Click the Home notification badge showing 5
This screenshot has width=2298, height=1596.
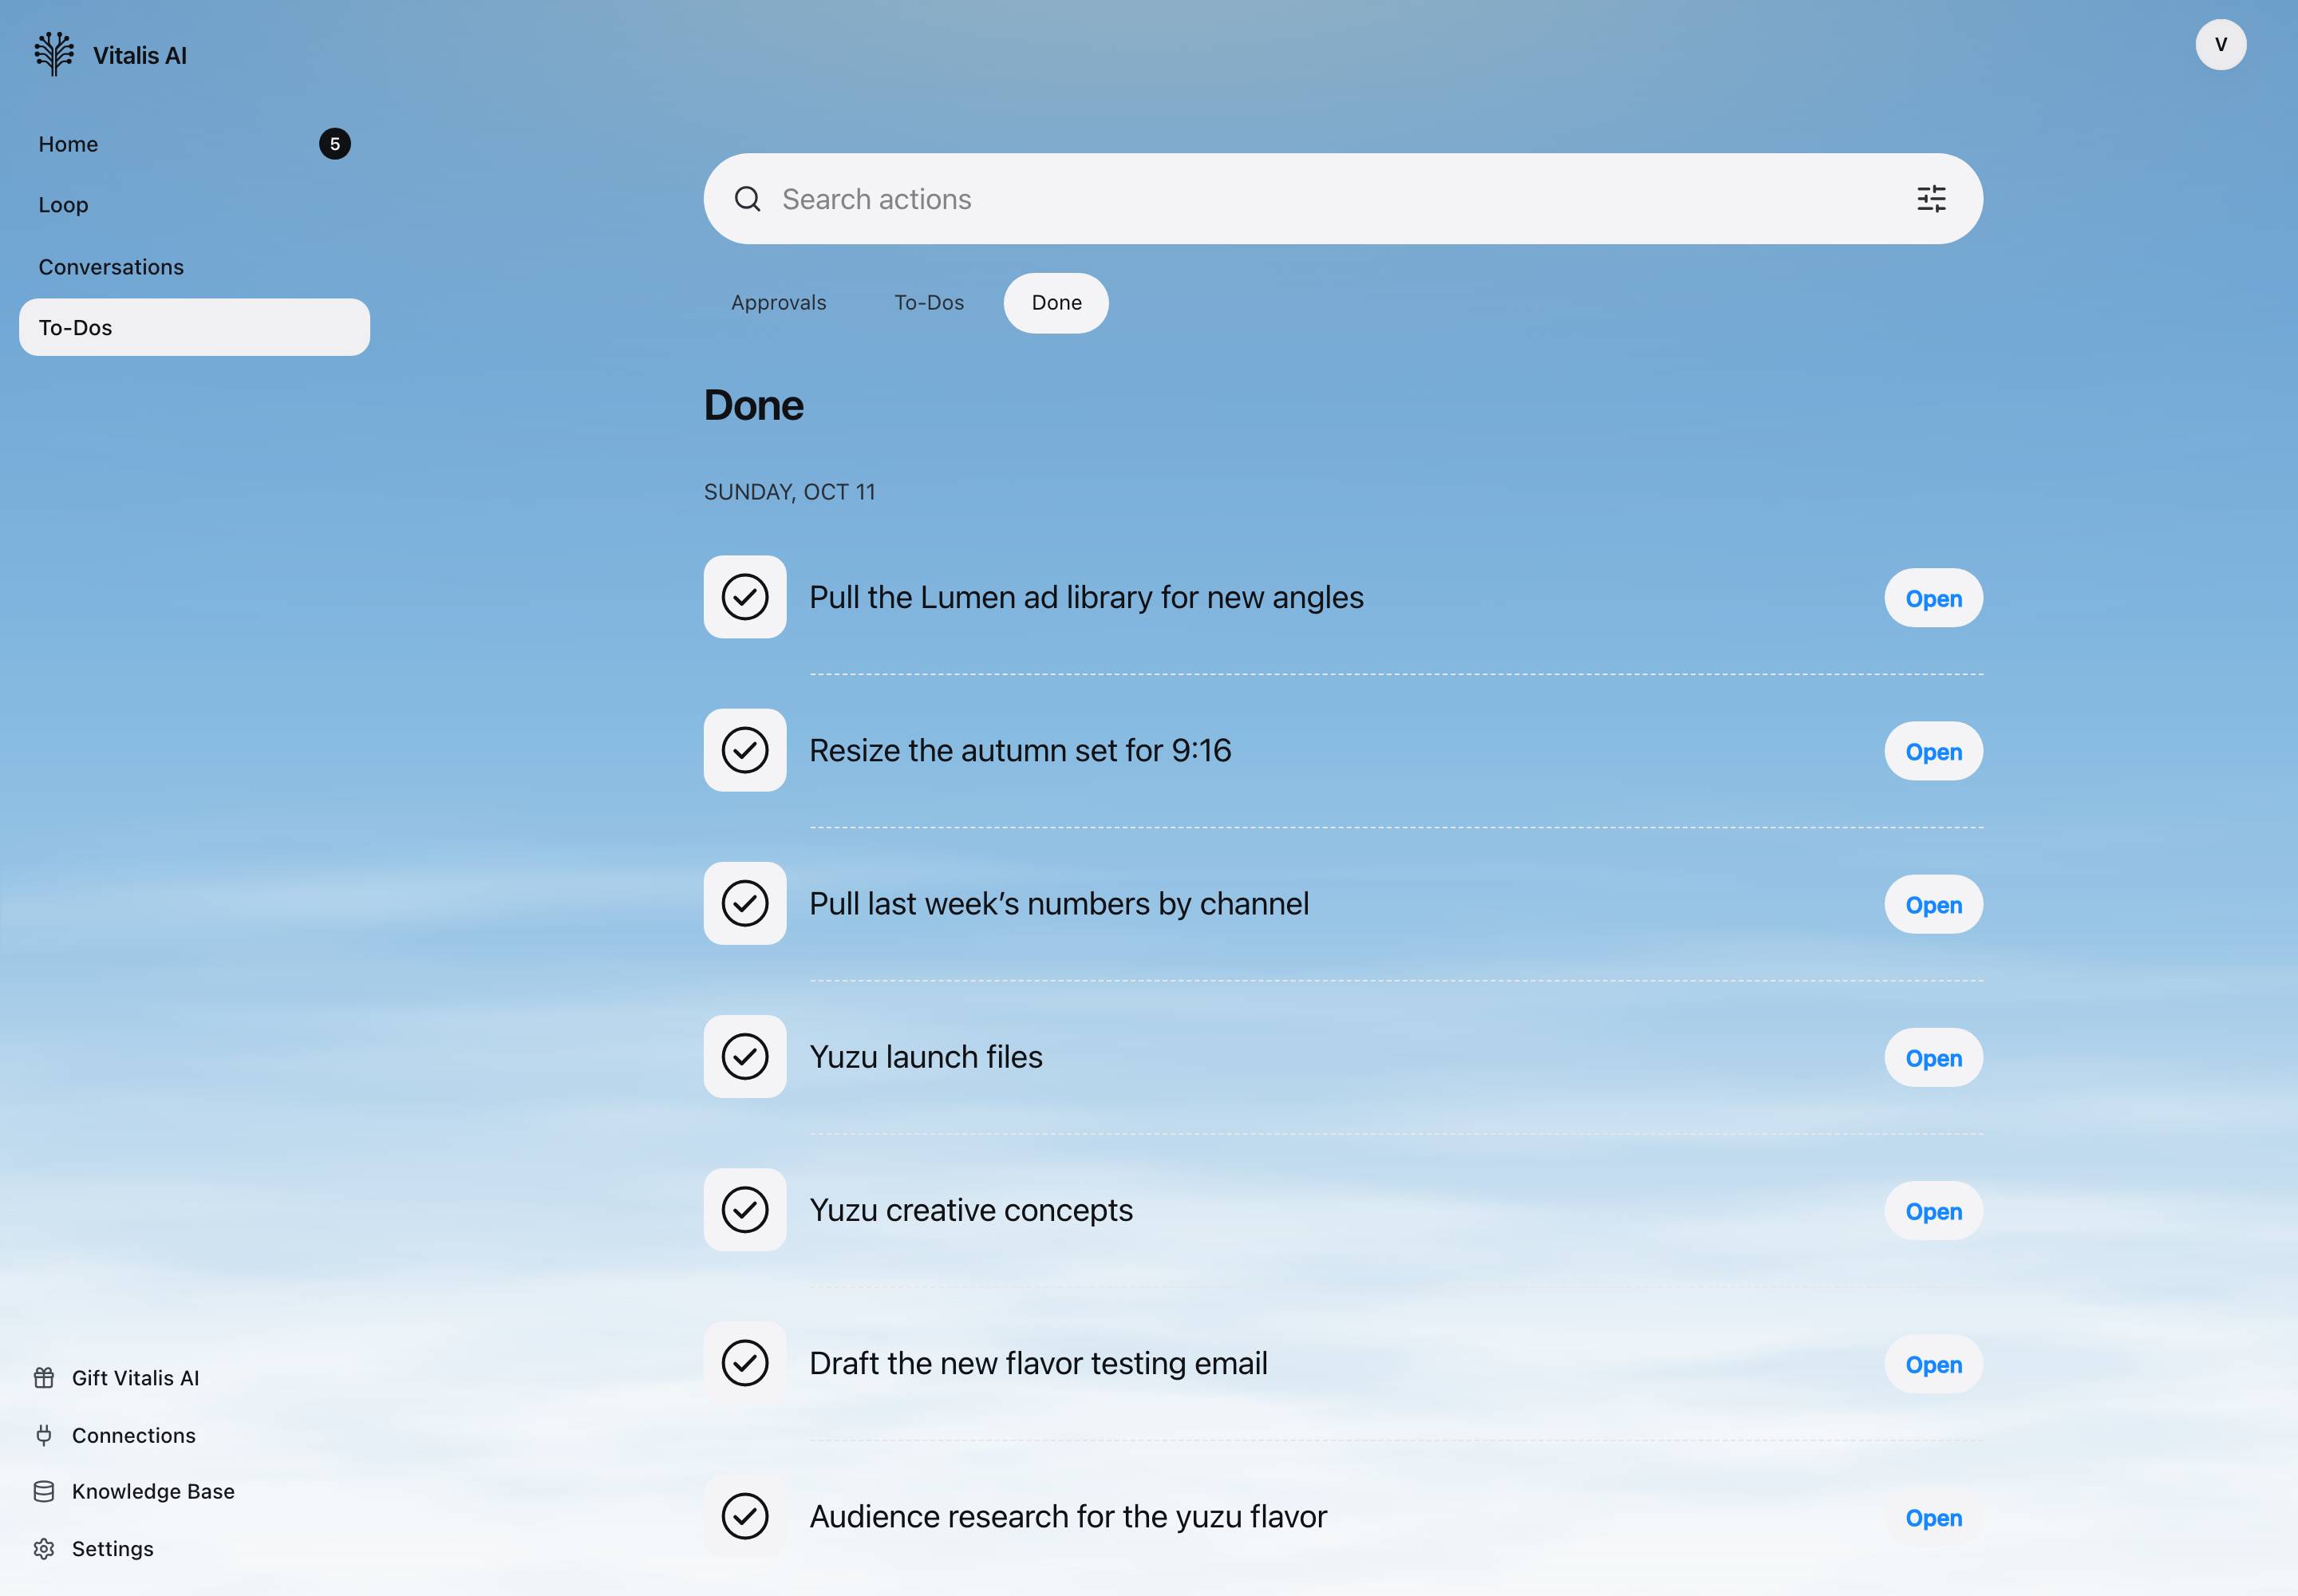tap(335, 144)
